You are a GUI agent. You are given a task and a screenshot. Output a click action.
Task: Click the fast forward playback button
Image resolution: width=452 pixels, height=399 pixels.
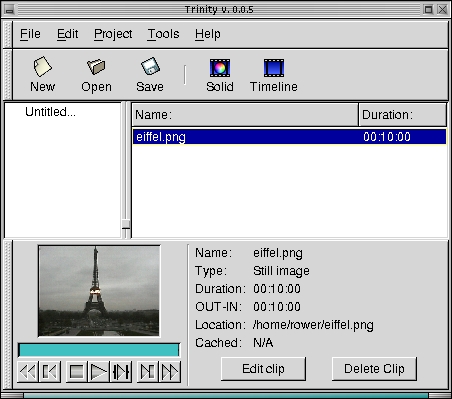[x=170, y=372]
